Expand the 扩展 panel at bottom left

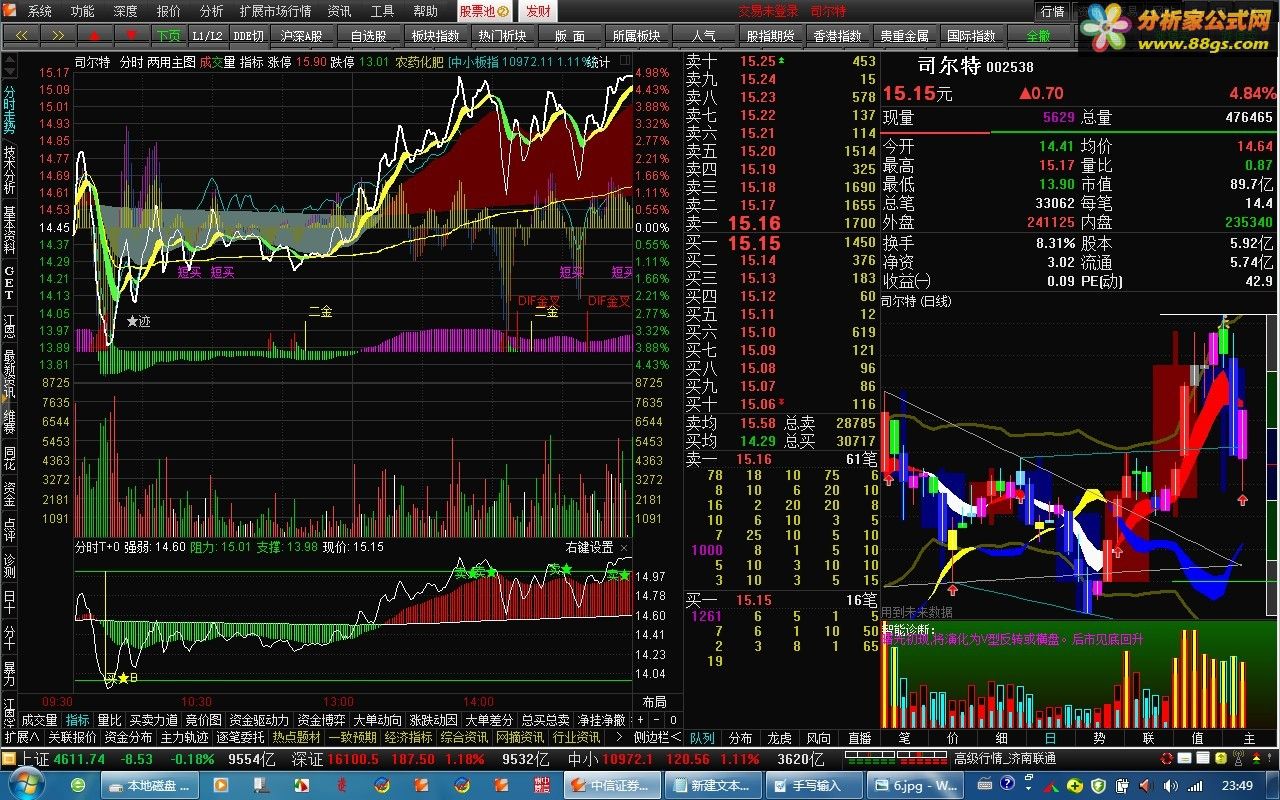(21, 738)
